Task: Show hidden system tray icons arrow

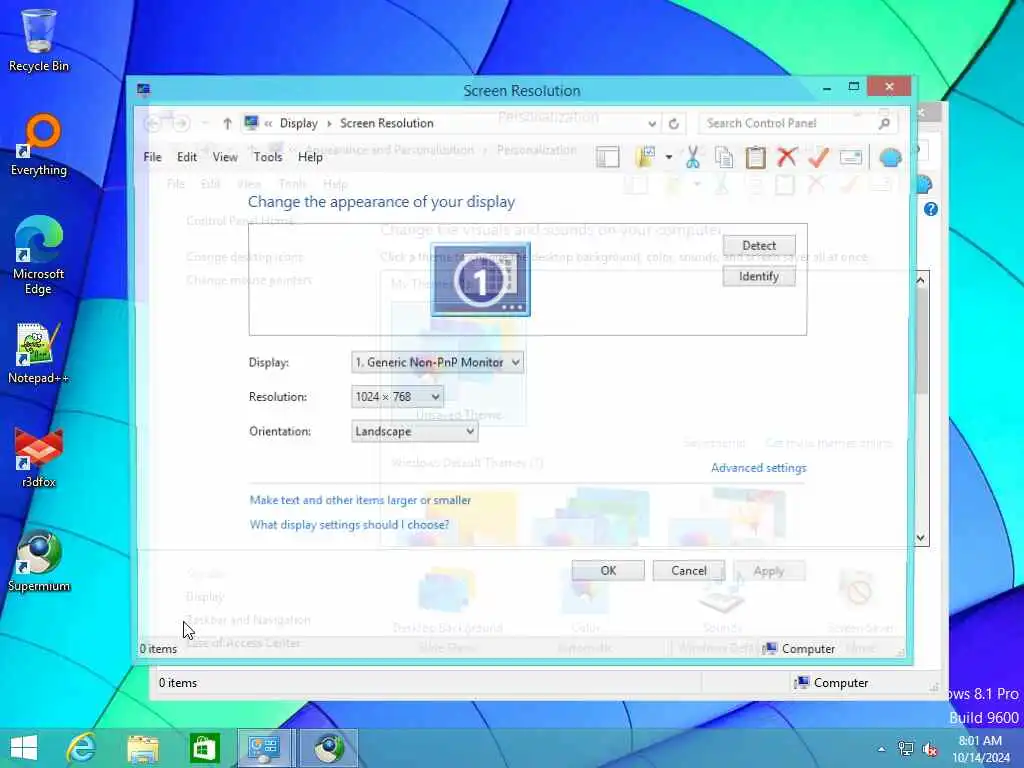Action: (x=882, y=749)
